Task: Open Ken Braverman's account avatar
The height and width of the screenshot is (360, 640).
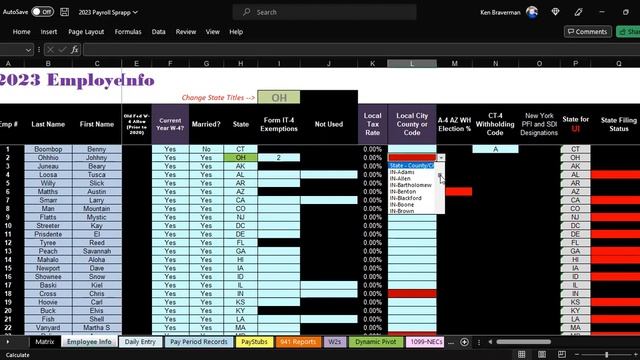Action: click(x=531, y=12)
